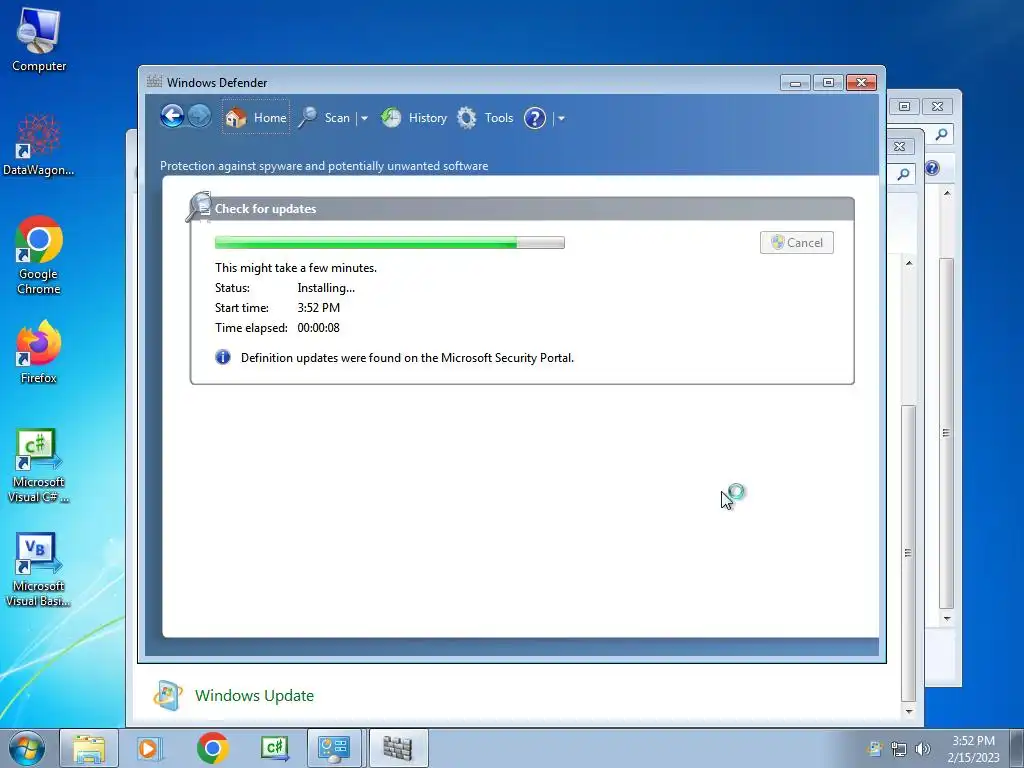1024x768 pixels.
Task: Open Tools in Windows Defender
Action: (x=485, y=118)
